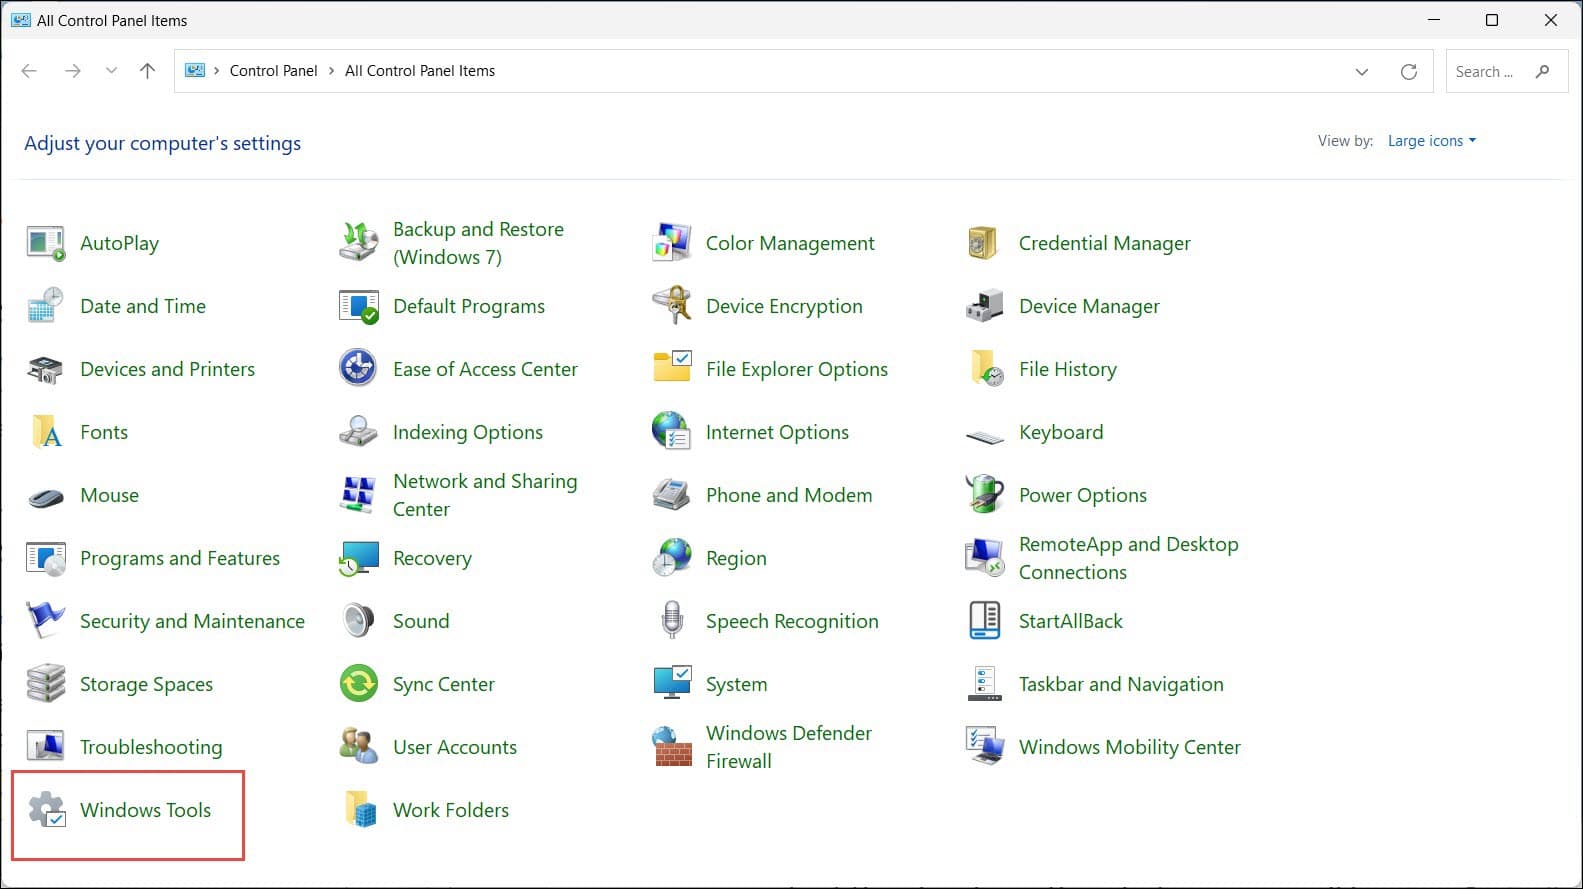Open the AutoPlay icon

tap(46, 243)
